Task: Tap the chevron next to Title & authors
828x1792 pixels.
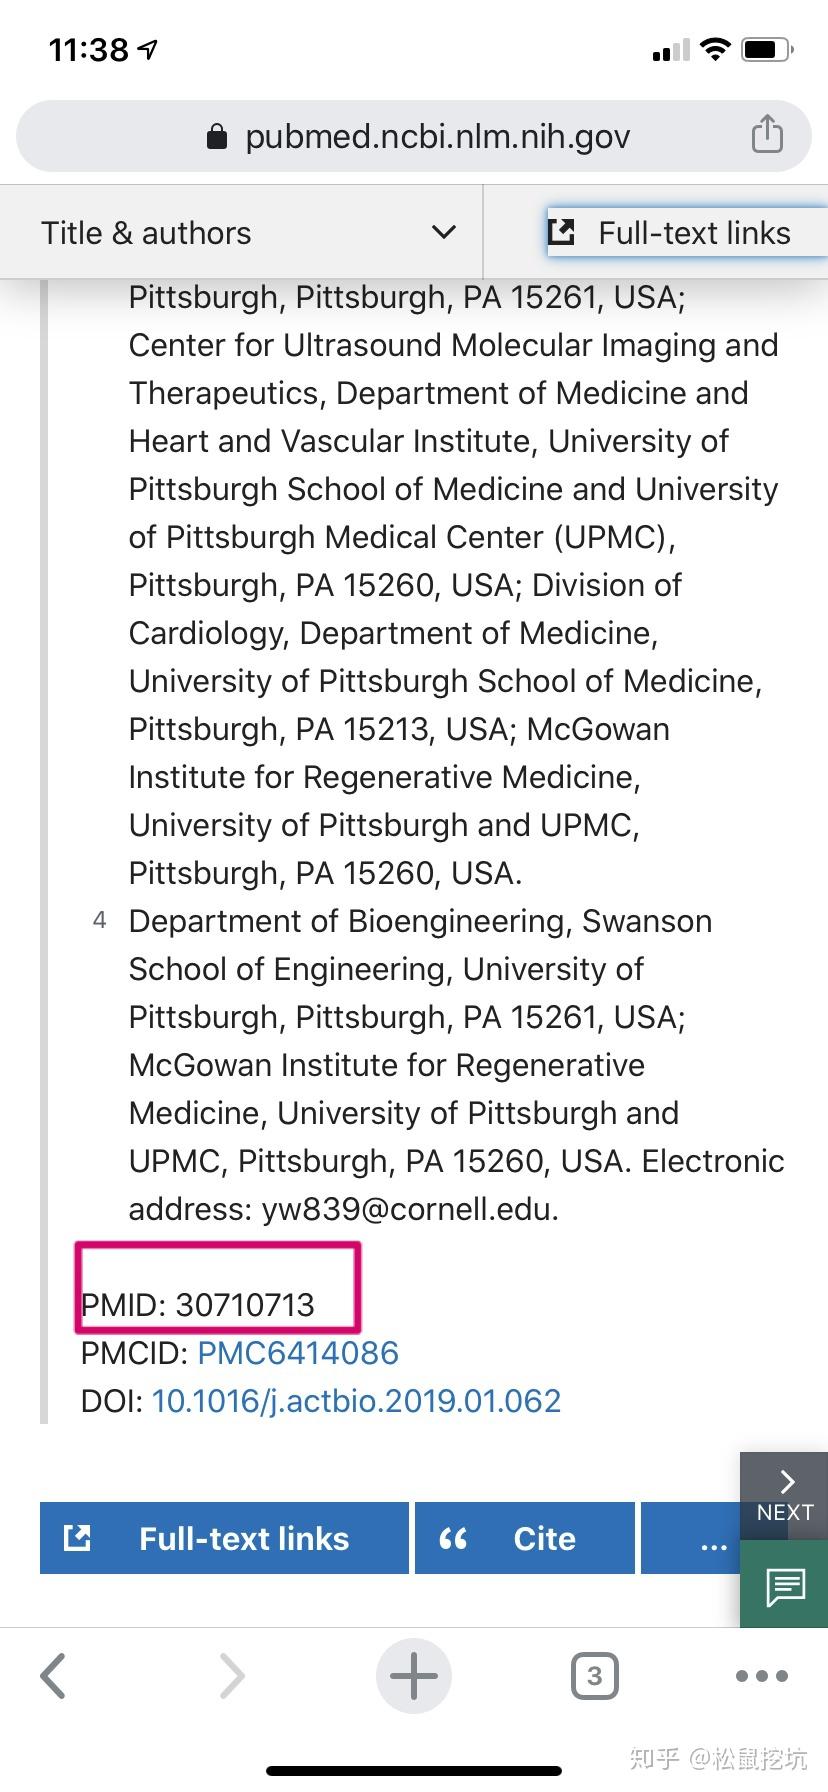Action: [x=443, y=233]
